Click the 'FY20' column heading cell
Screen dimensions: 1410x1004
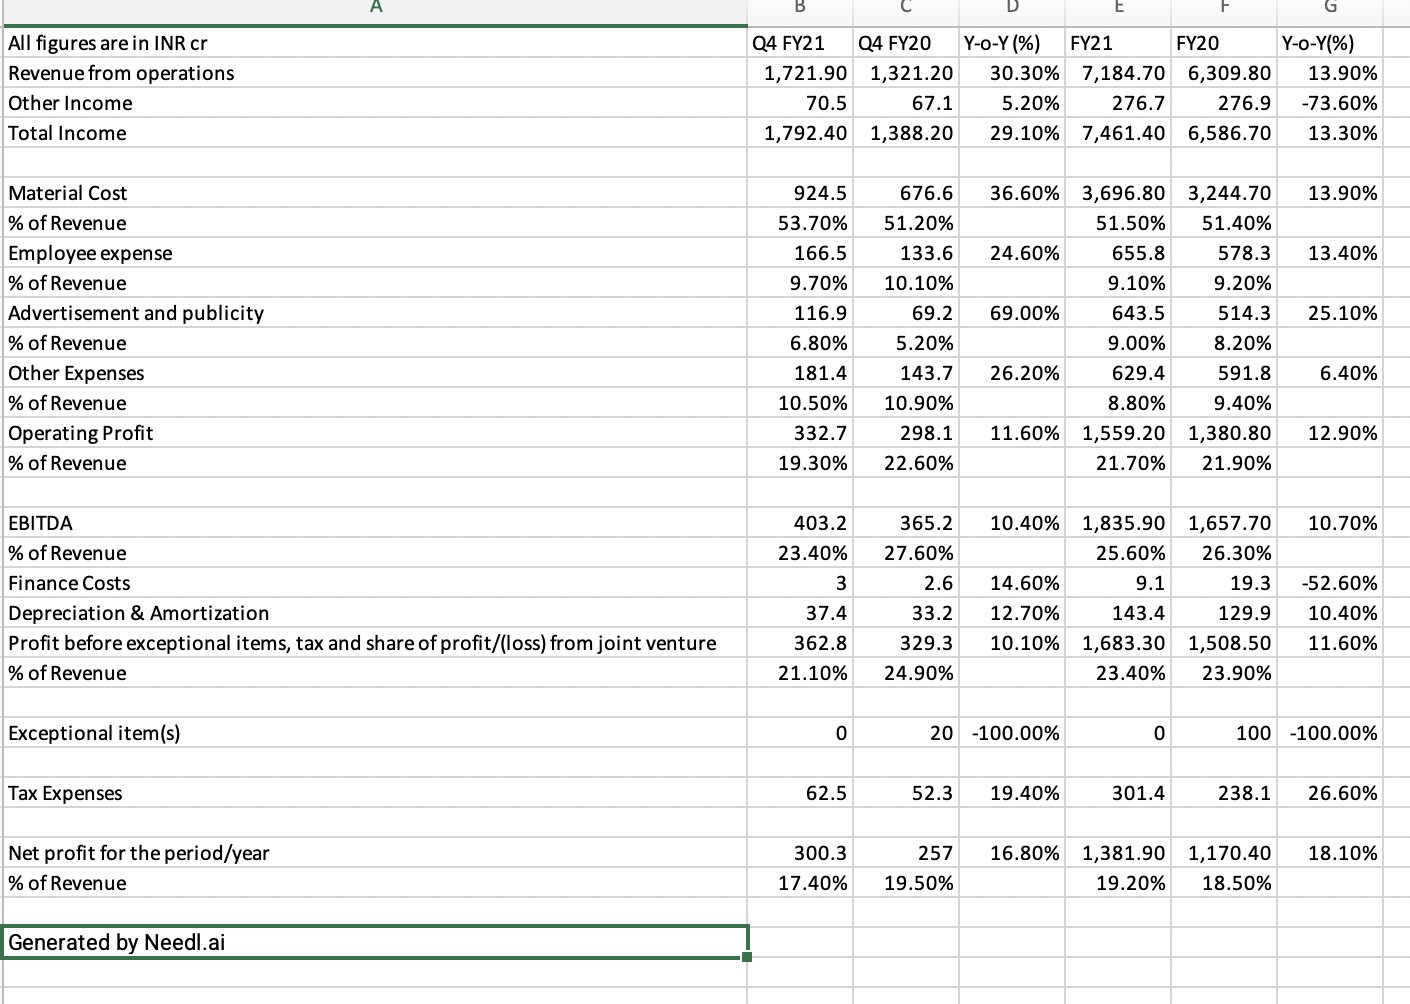1224,43
